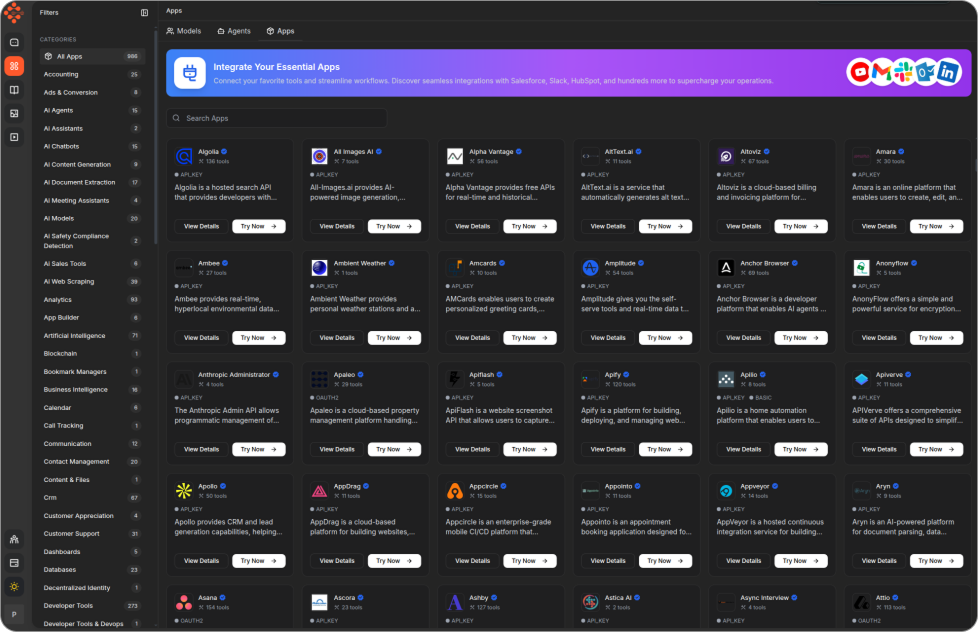Click the orange apps grid icon
This screenshot has width=978, height=632.
[14, 66]
